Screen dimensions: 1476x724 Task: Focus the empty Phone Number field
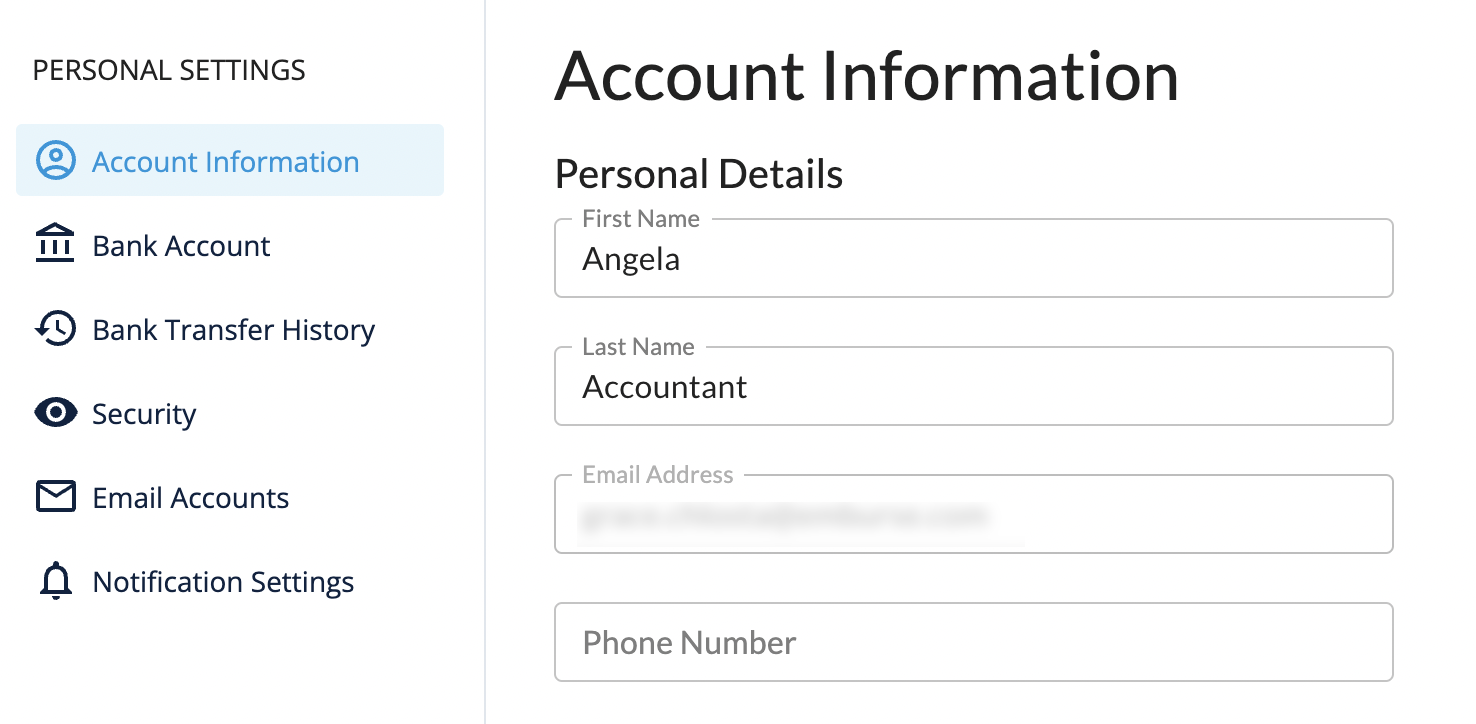pyautogui.click(x=973, y=642)
